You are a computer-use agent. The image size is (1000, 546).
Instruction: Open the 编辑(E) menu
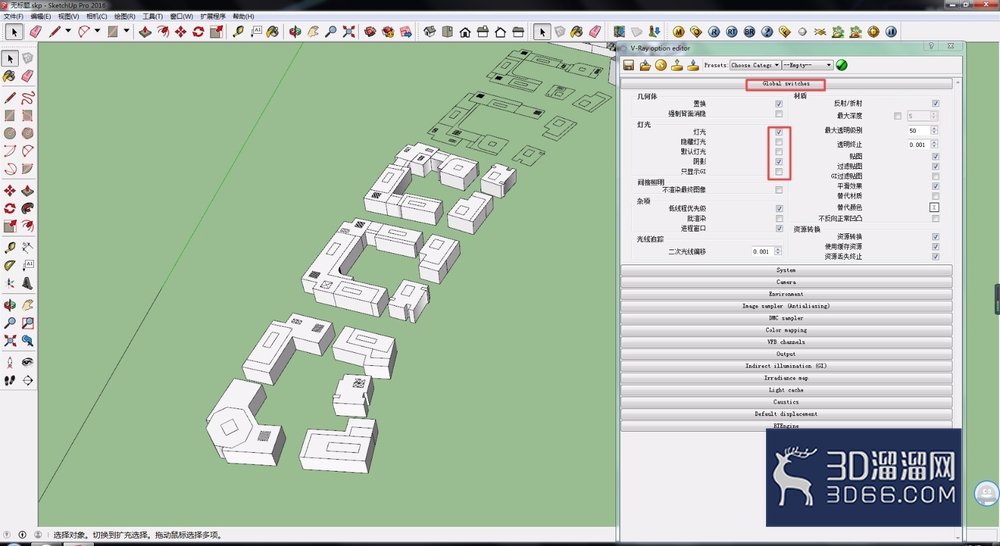pos(40,16)
